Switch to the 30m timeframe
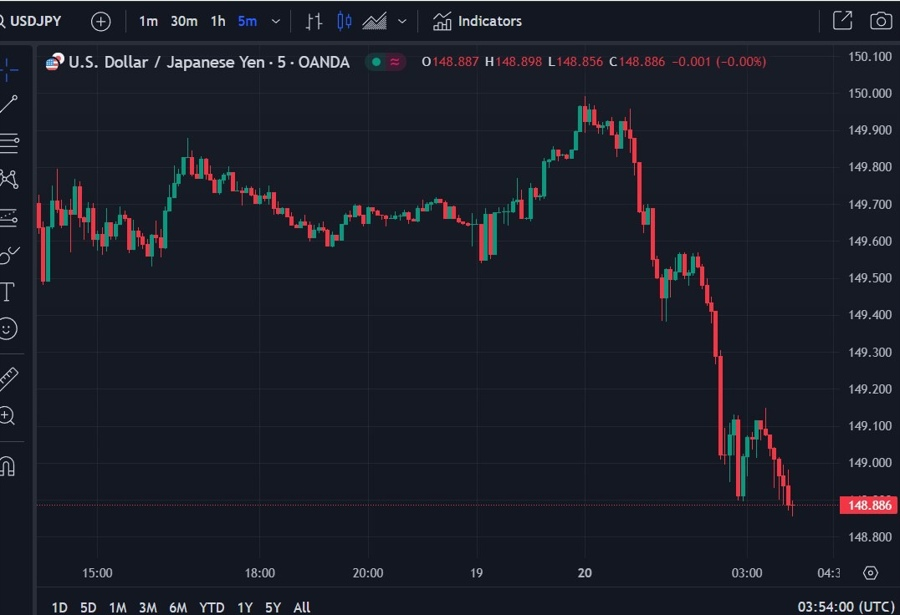Viewport: 900px width, 615px height. click(x=184, y=21)
